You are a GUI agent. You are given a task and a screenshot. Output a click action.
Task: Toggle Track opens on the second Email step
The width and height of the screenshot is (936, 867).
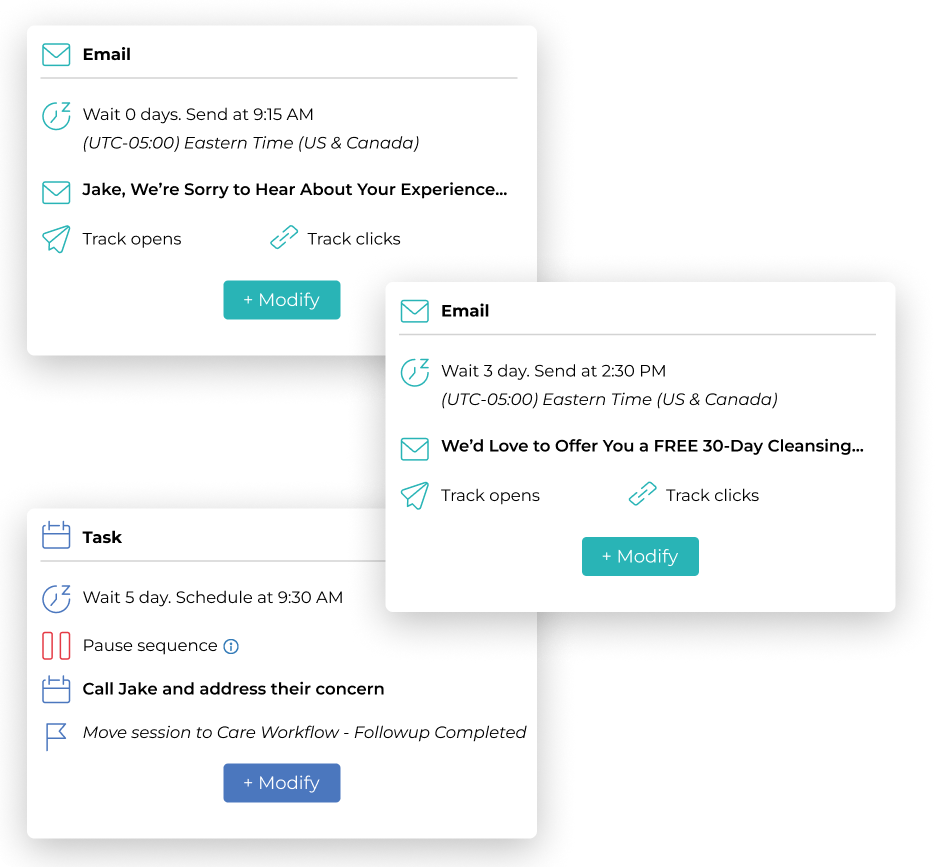pyautogui.click(x=490, y=495)
